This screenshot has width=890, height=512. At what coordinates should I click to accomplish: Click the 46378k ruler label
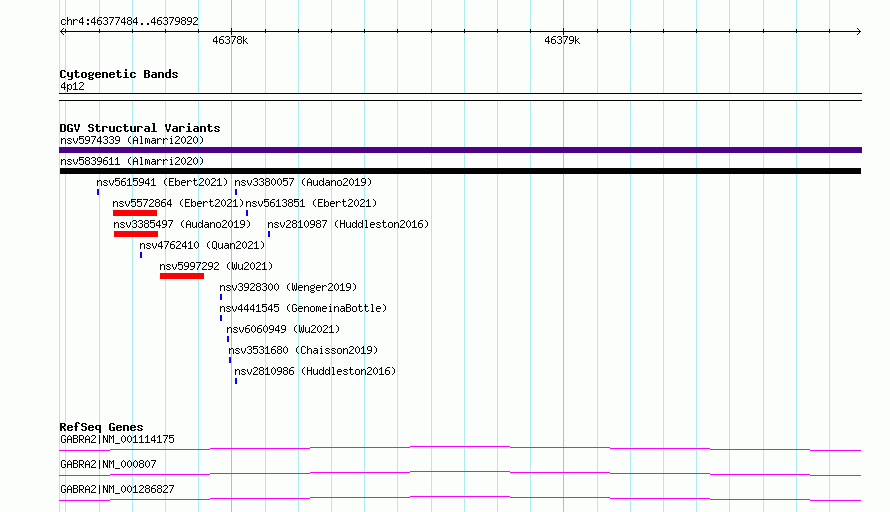[x=230, y=40]
